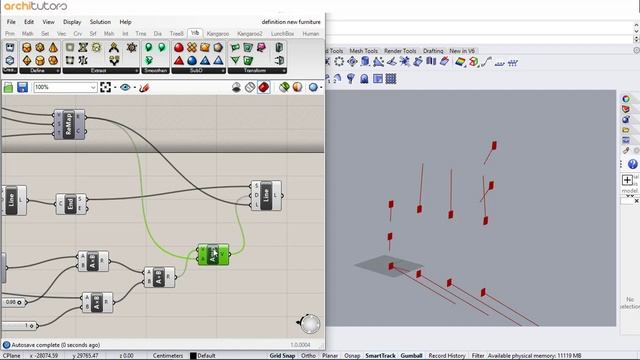This screenshot has width=640, height=360.
Task: Toggle SmartTrack in the status bar
Action: click(x=380, y=356)
